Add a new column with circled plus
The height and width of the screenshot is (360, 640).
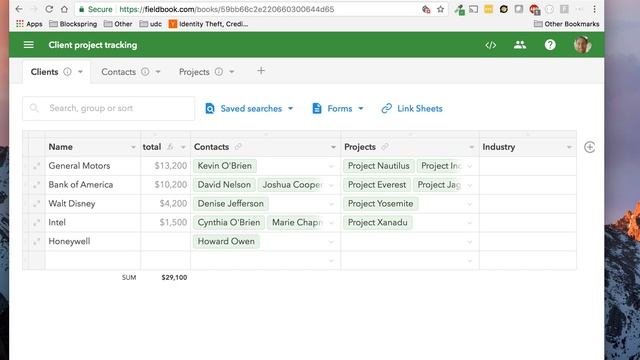coord(589,147)
